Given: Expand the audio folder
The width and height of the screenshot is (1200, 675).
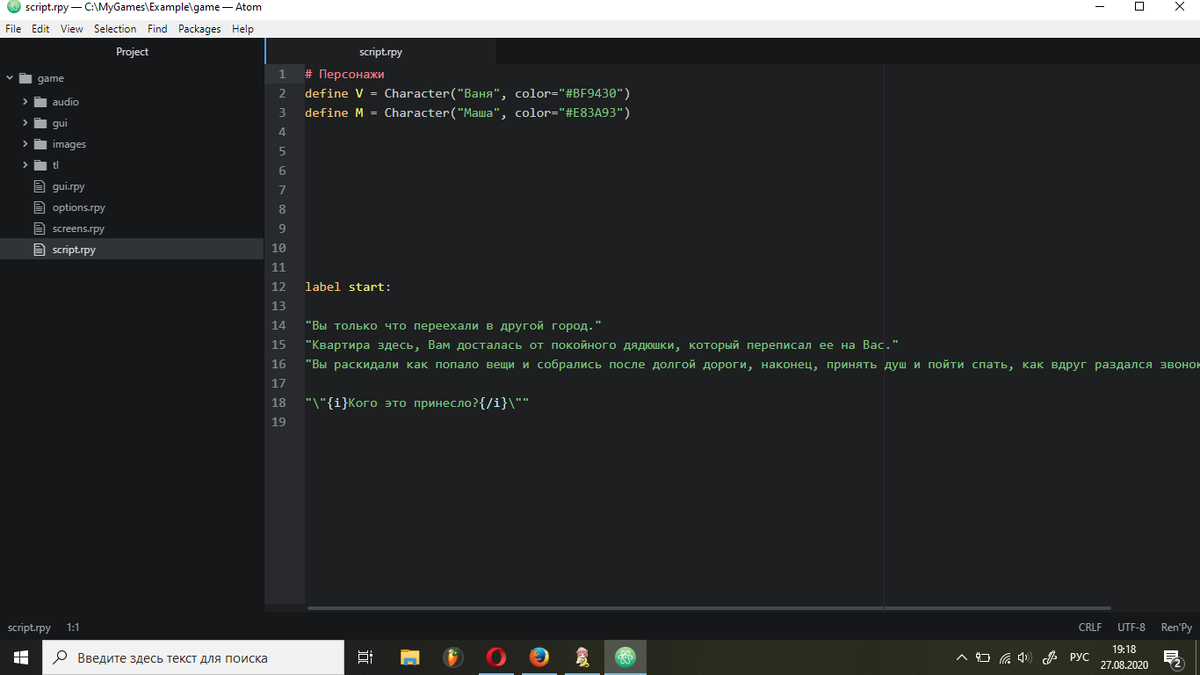Looking at the screenshot, I should coord(25,102).
